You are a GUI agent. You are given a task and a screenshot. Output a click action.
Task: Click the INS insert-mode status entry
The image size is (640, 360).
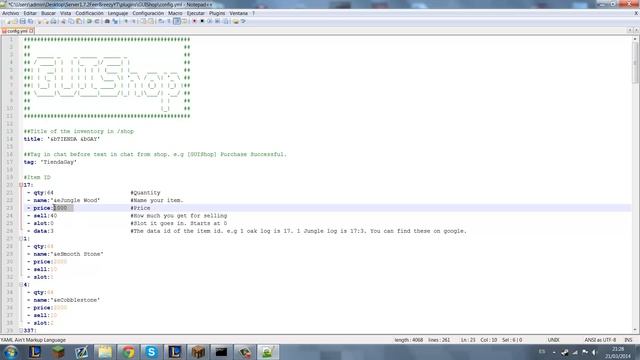(628, 340)
